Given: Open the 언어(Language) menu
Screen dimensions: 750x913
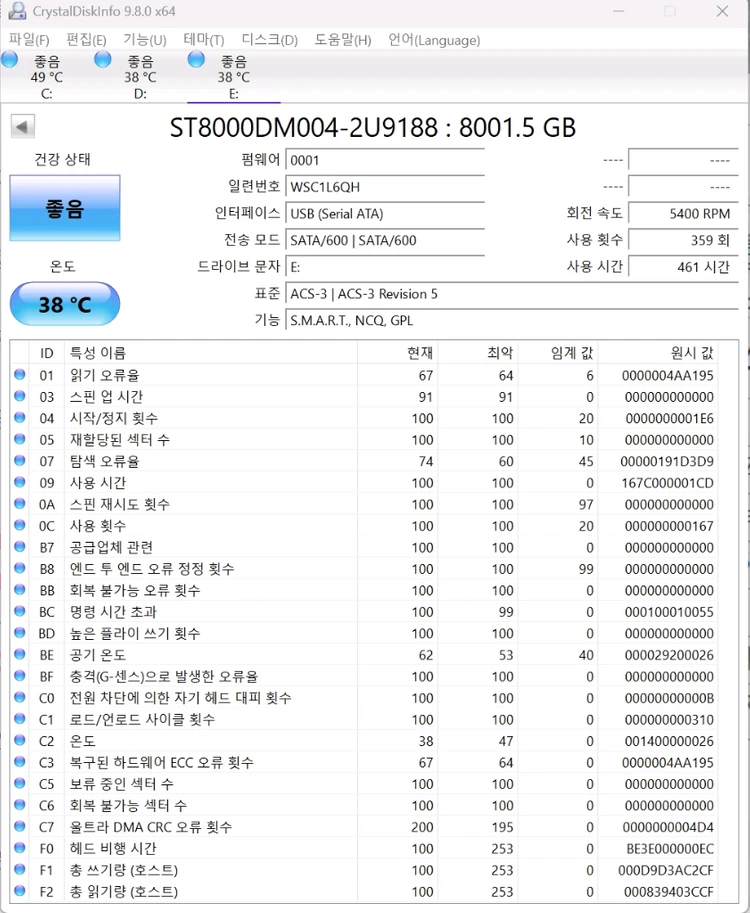Looking at the screenshot, I should click(x=434, y=40).
